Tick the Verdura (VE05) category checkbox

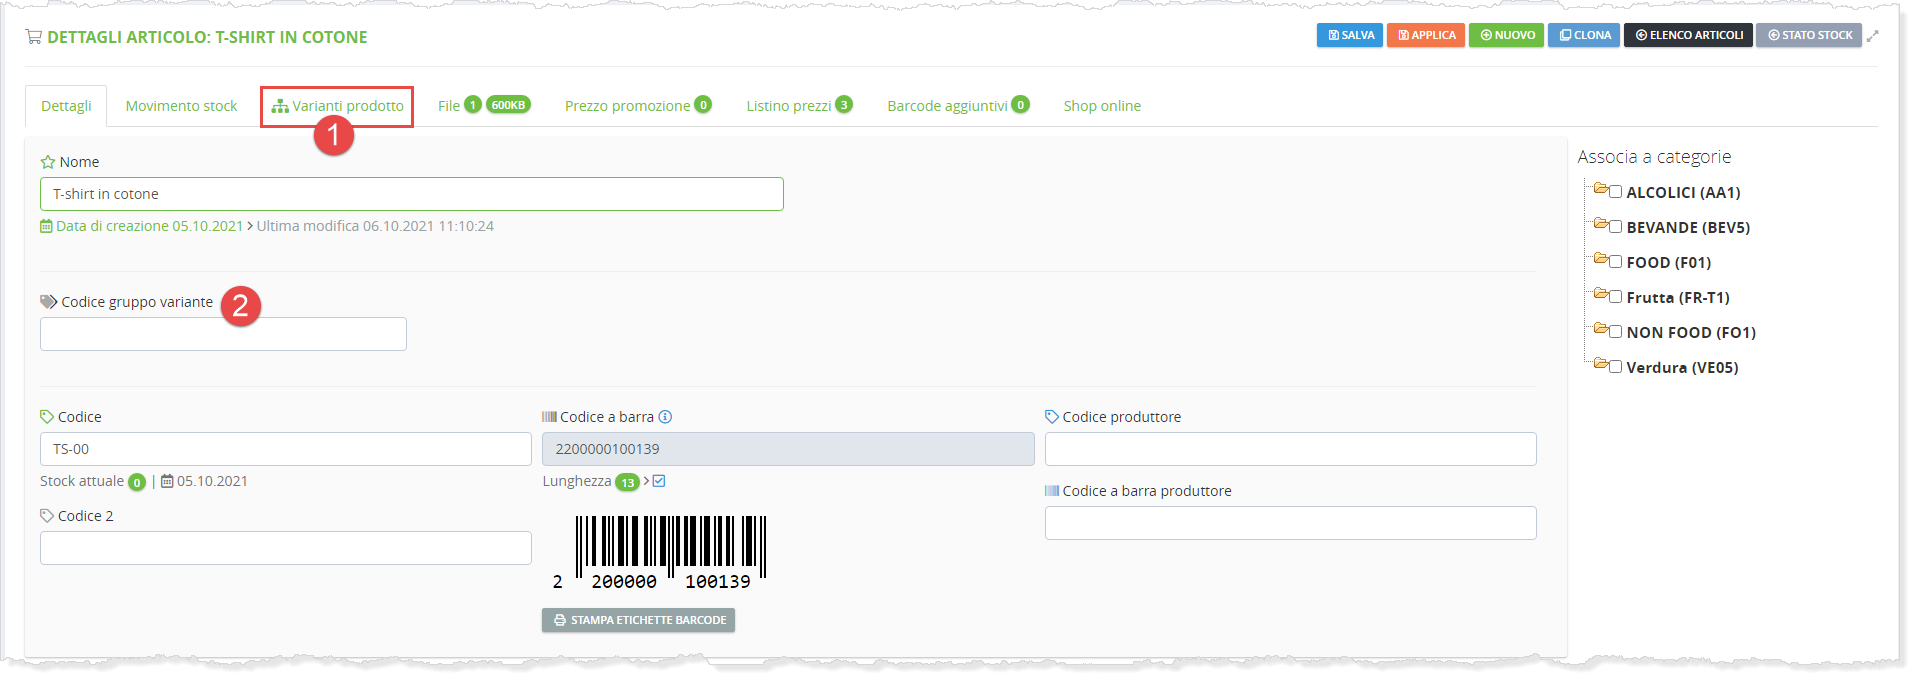click(x=1615, y=367)
